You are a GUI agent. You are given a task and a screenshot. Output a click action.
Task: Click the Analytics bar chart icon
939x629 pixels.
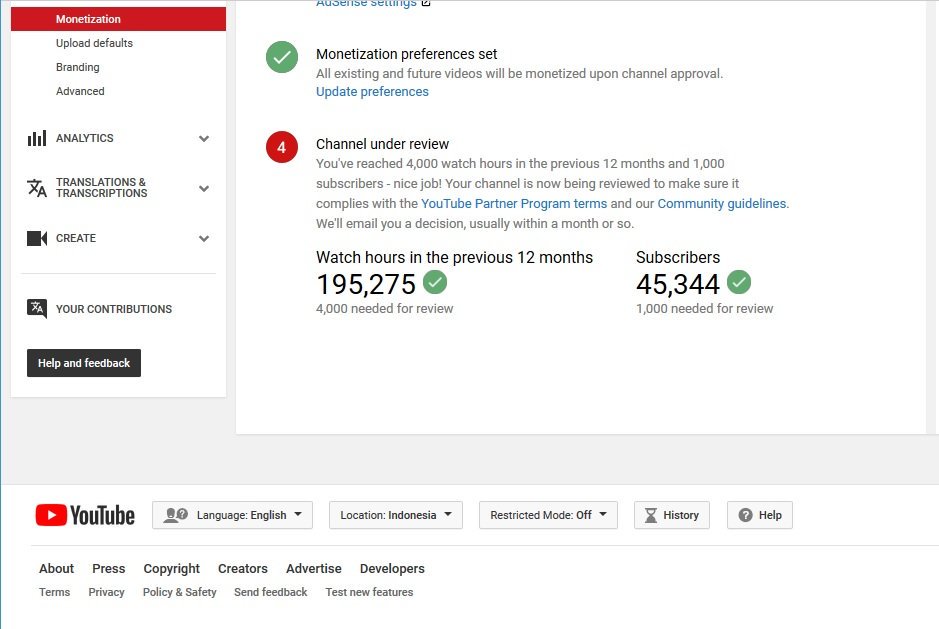coord(37,138)
